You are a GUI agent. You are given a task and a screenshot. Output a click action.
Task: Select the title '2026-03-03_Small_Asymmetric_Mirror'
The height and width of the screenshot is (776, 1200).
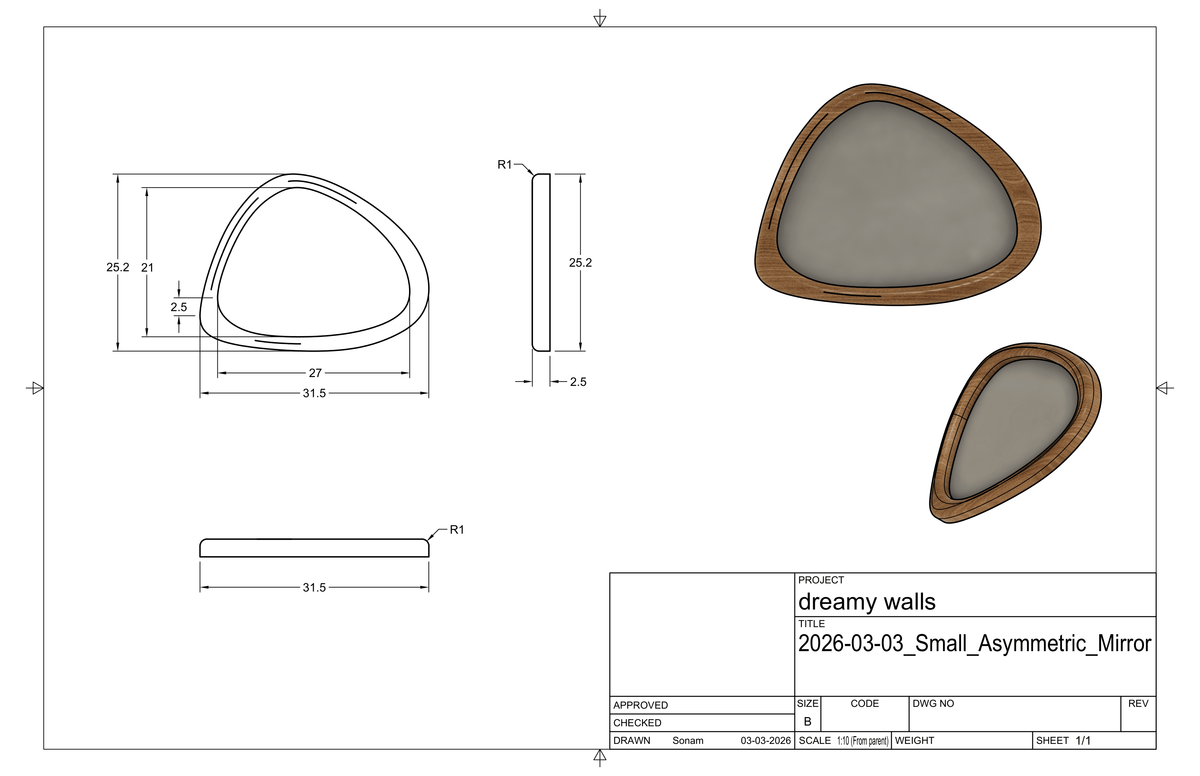(974, 643)
